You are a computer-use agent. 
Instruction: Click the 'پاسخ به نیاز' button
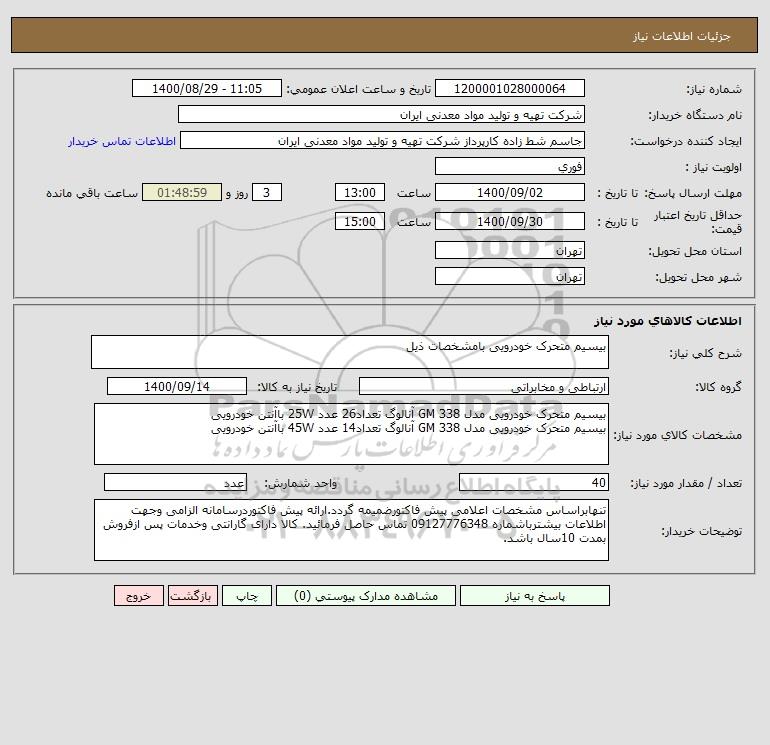[535, 596]
